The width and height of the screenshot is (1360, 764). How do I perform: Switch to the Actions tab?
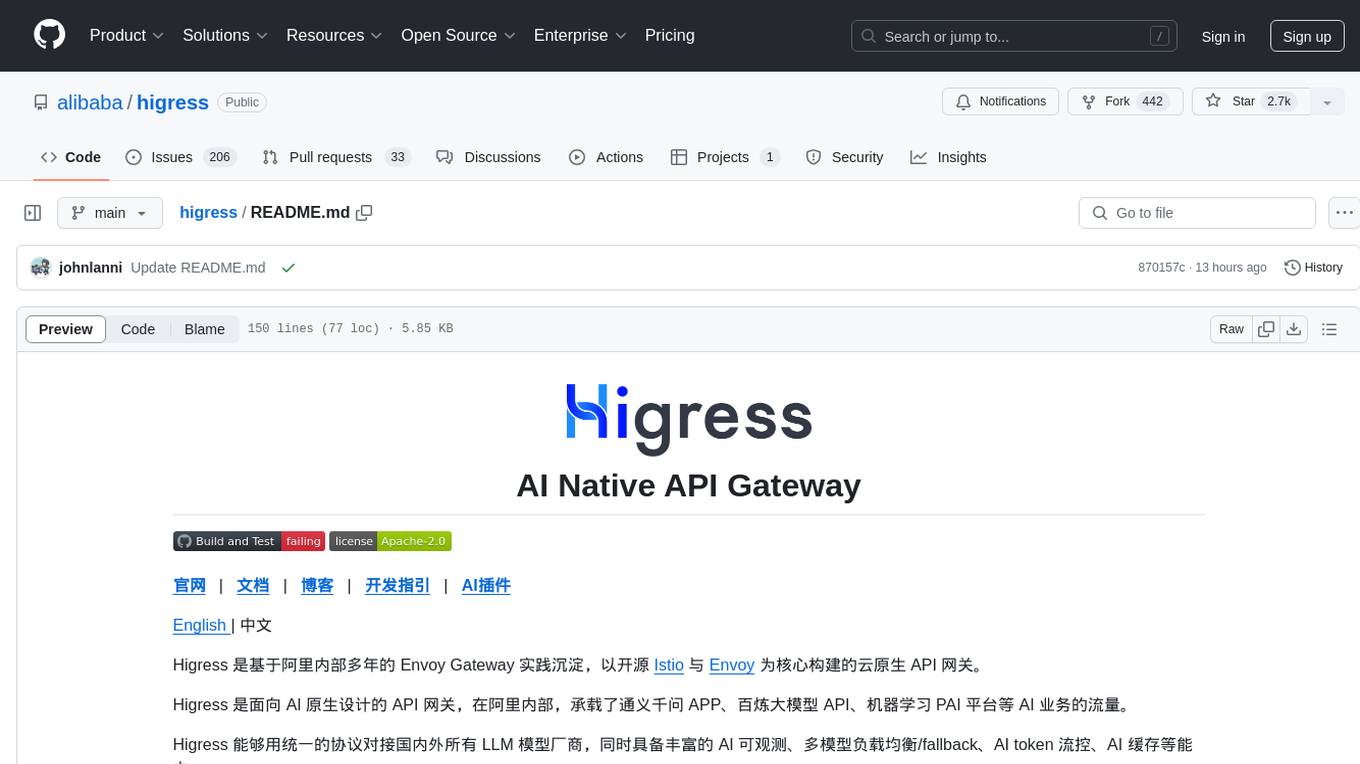point(606,157)
